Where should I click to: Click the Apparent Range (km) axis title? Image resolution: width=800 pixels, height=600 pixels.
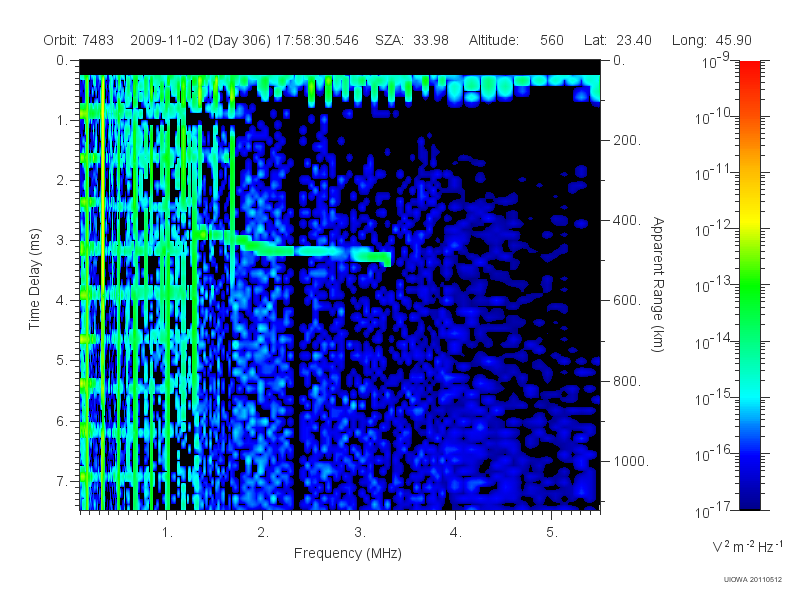(x=658, y=285)
